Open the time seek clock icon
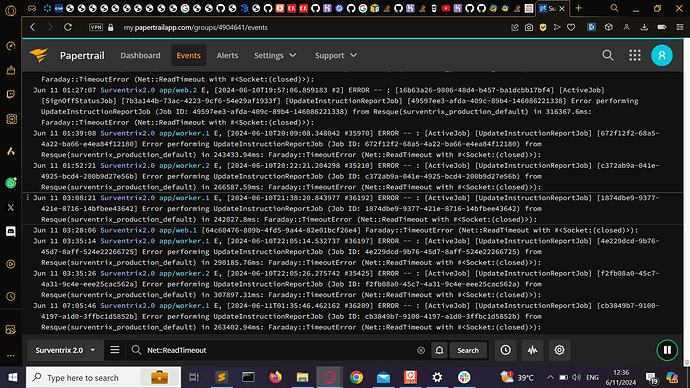This screenshot has width=690, height=388. (x=506, y=350)
